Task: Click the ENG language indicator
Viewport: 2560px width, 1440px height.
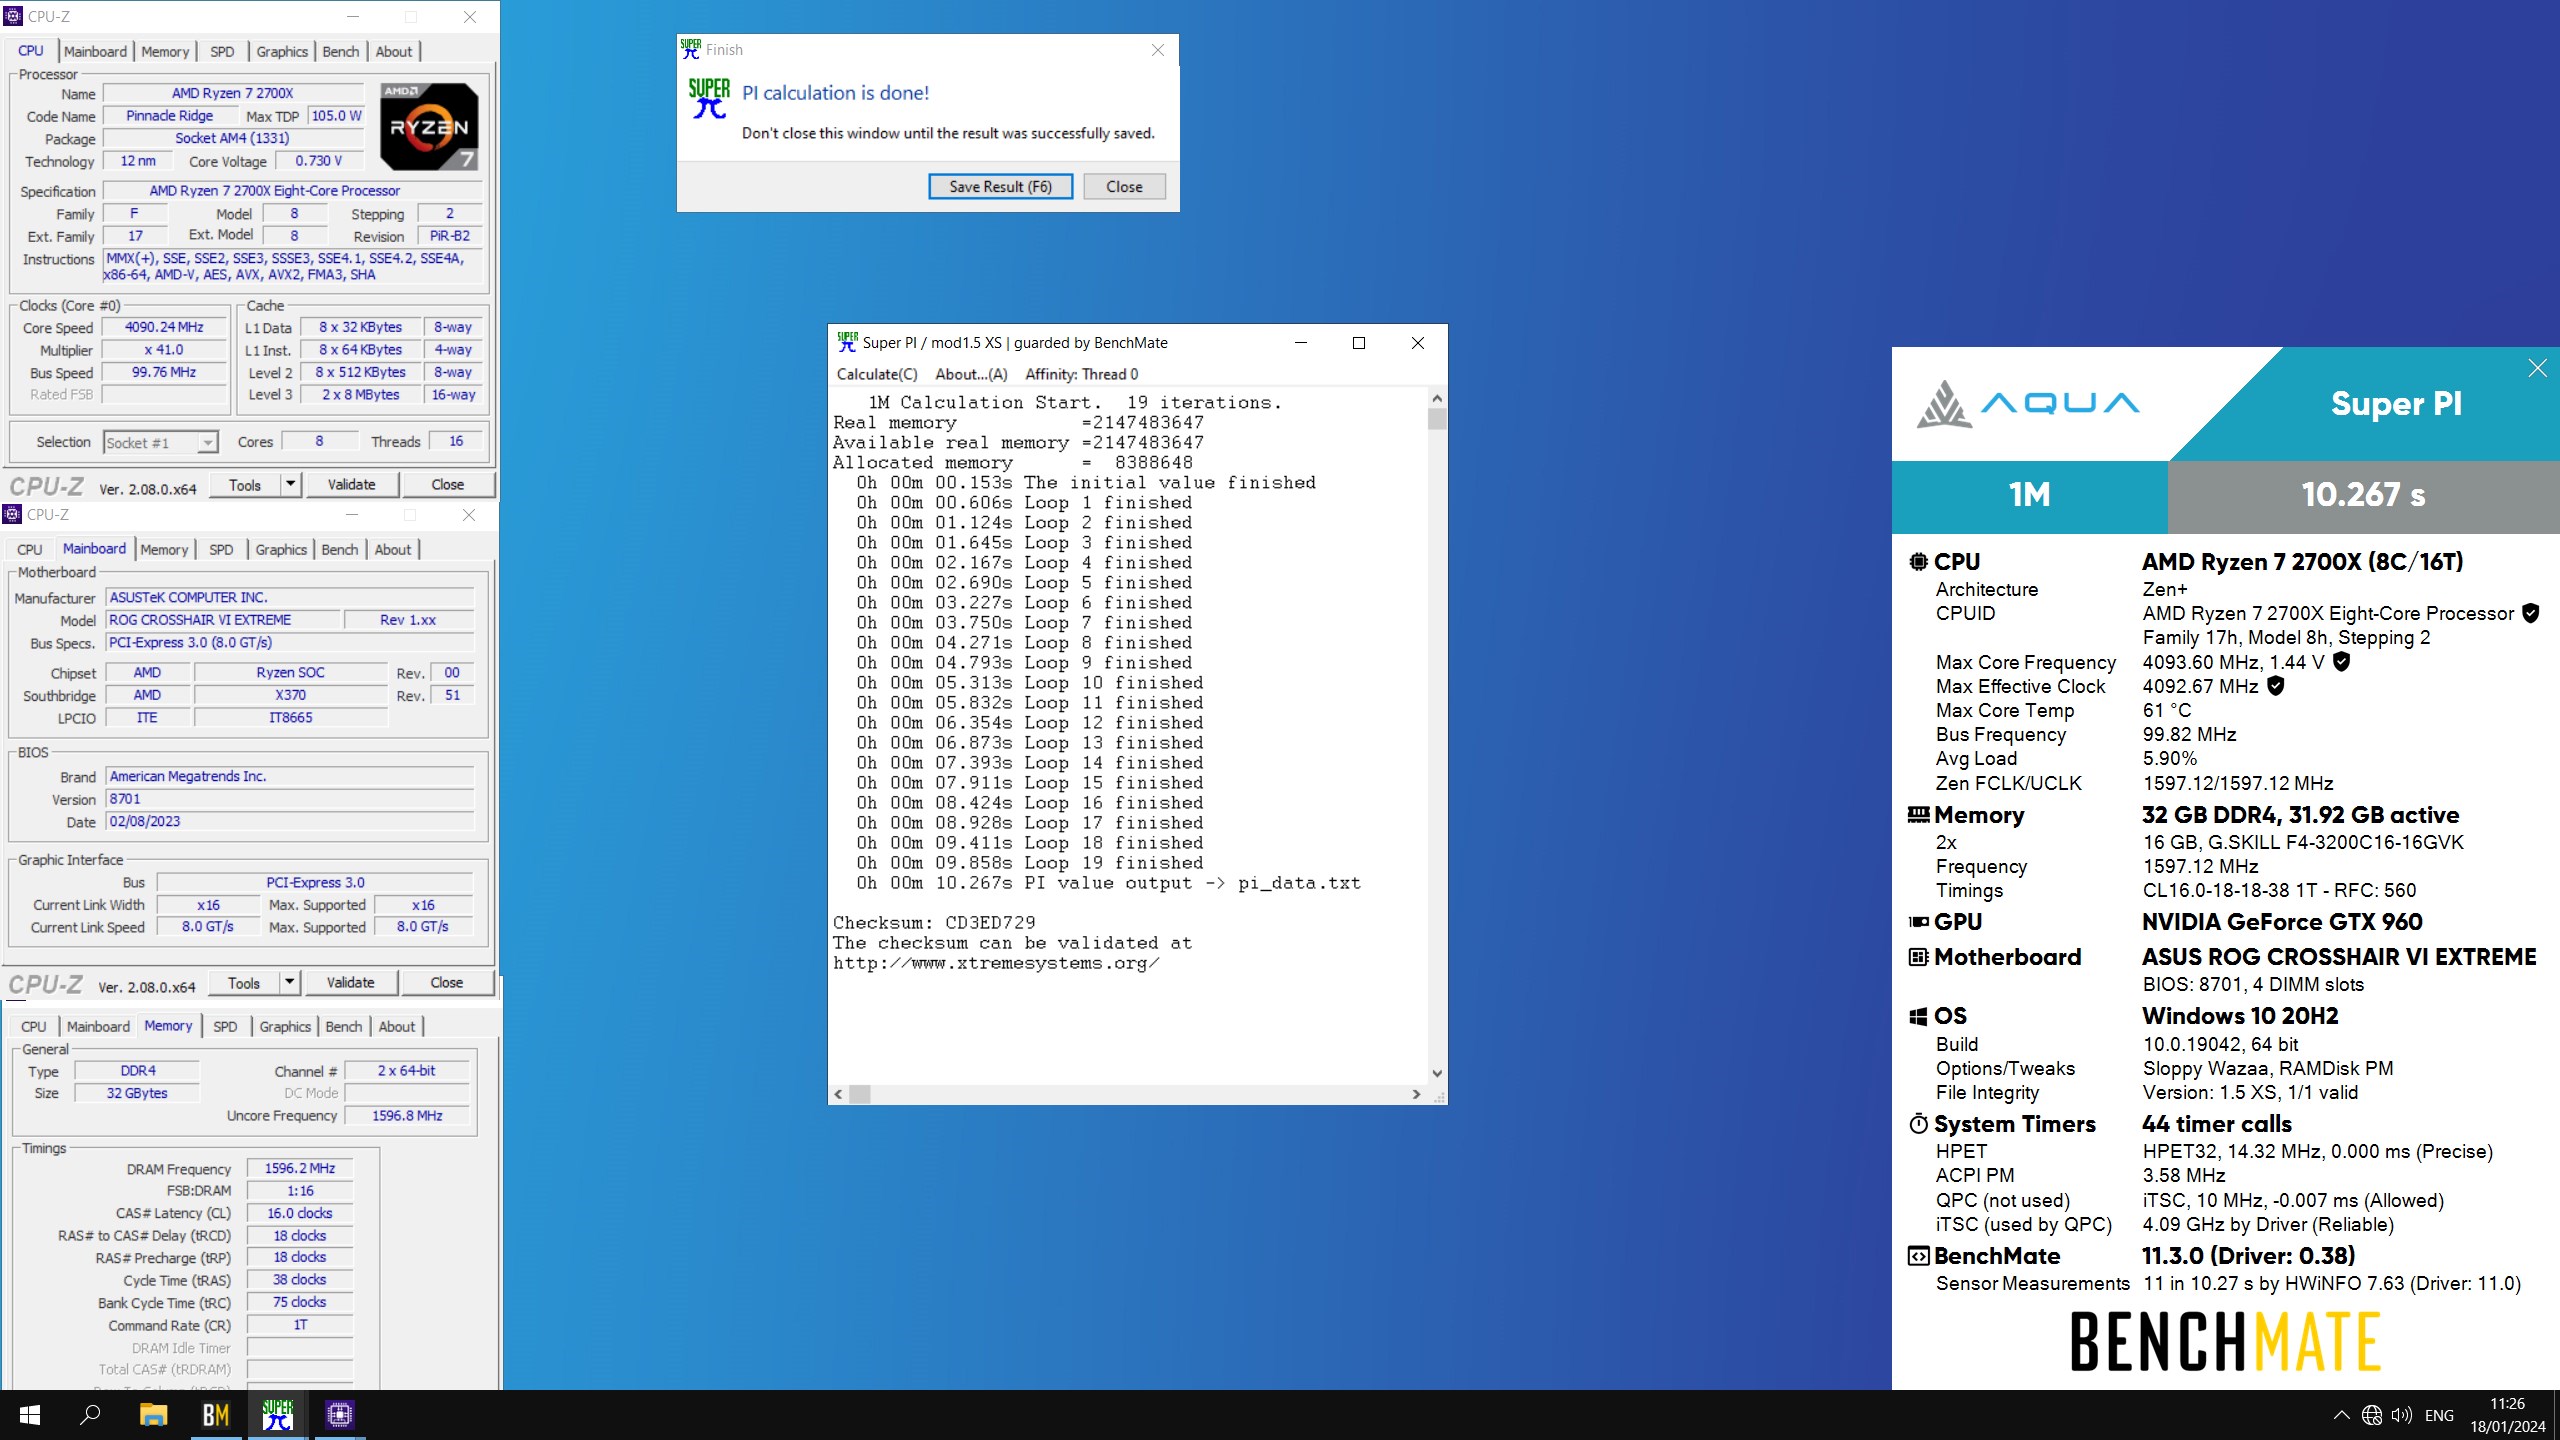Action: point(2439,1415)
